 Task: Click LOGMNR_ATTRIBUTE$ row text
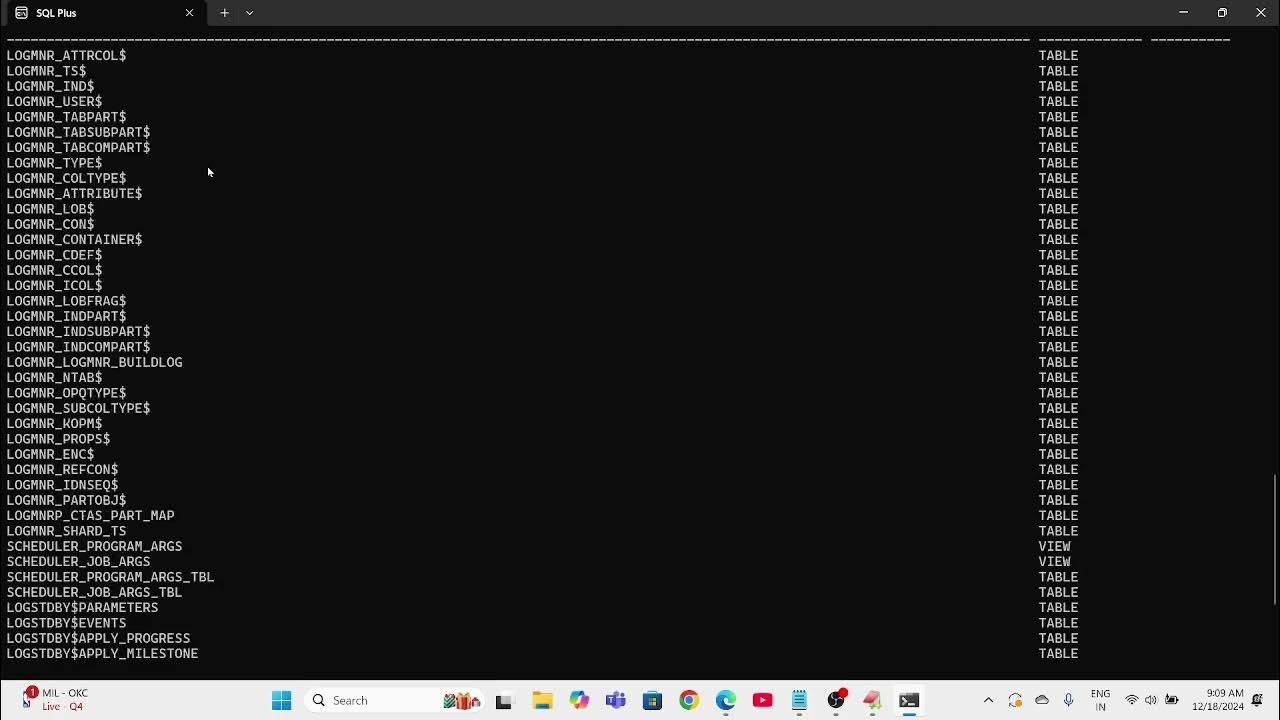(x=74, y=194)
